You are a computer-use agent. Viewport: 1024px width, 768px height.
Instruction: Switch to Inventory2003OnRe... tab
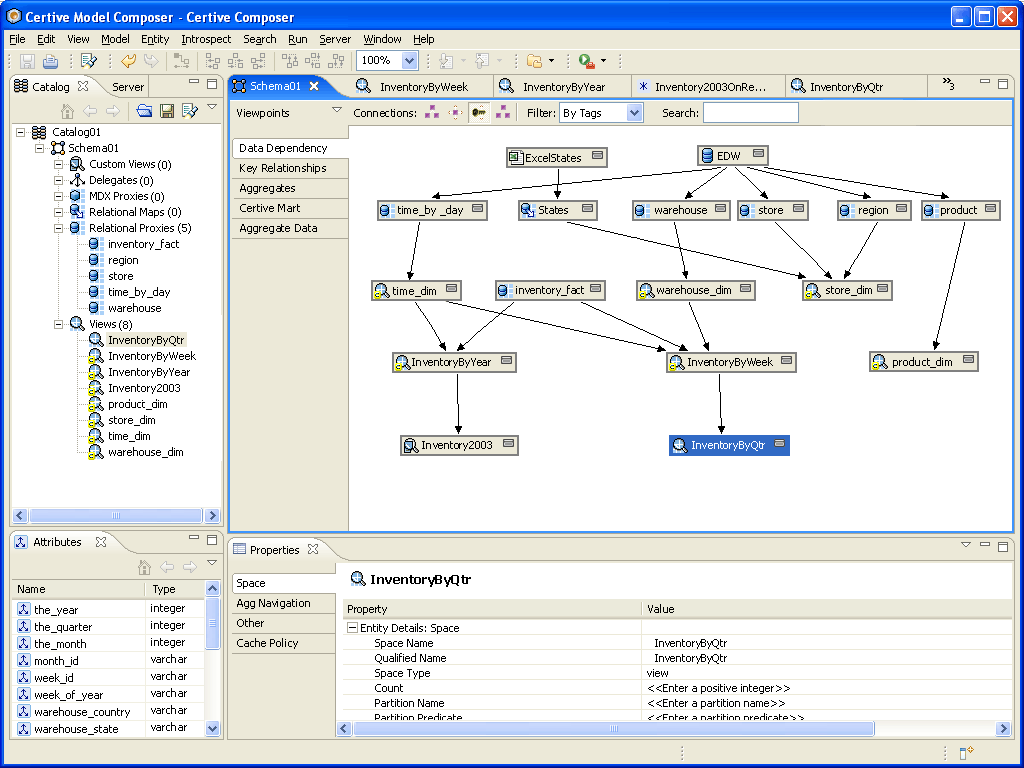(x=709, y=87)
